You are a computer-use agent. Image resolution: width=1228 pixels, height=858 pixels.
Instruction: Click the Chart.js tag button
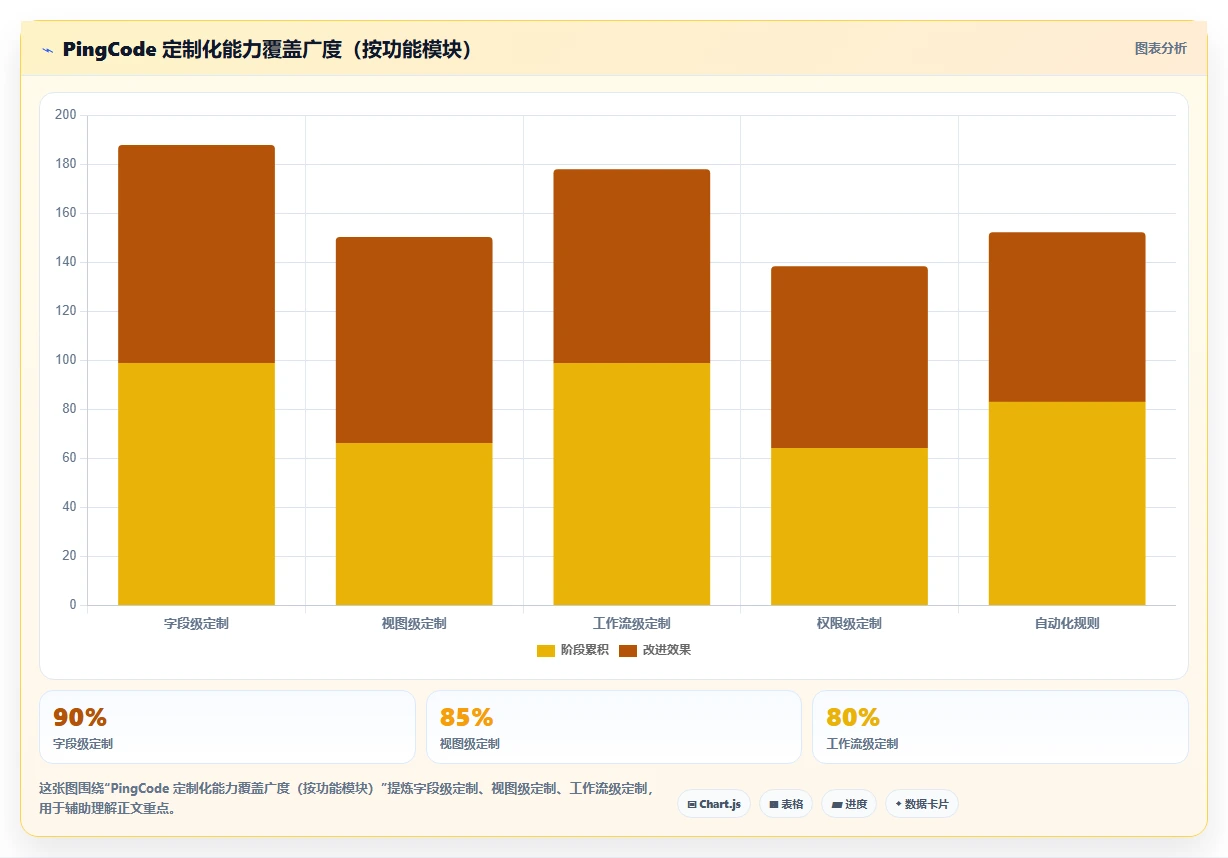[x=714, y=804]
